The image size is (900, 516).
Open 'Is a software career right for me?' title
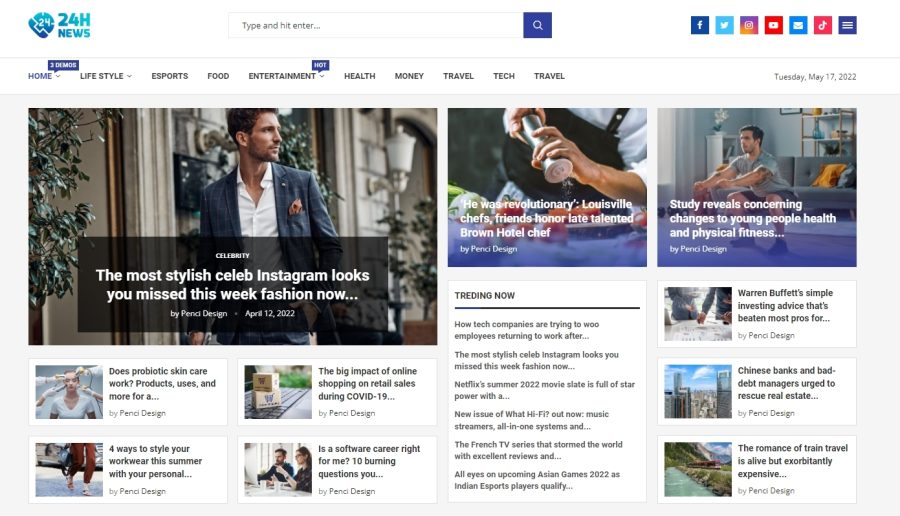point(369,461)
